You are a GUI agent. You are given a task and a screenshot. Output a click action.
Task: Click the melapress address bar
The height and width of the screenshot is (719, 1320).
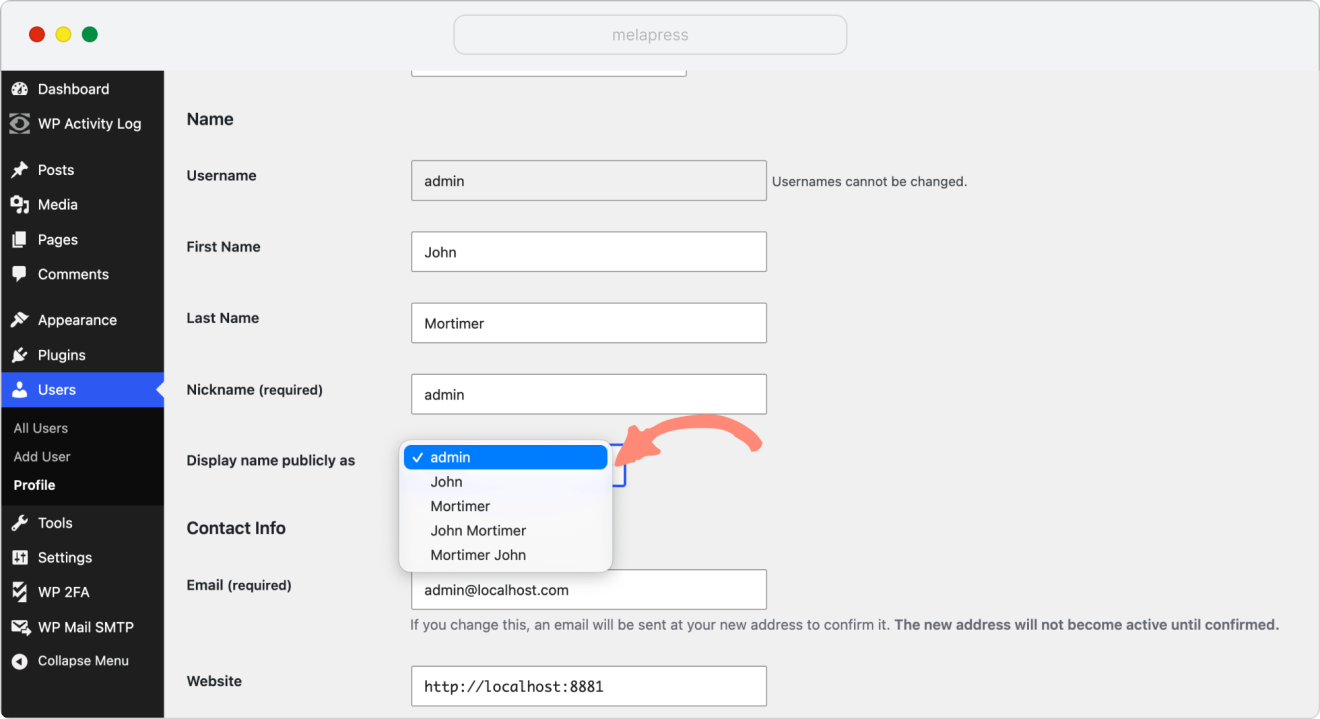click(x=650, y=35)
